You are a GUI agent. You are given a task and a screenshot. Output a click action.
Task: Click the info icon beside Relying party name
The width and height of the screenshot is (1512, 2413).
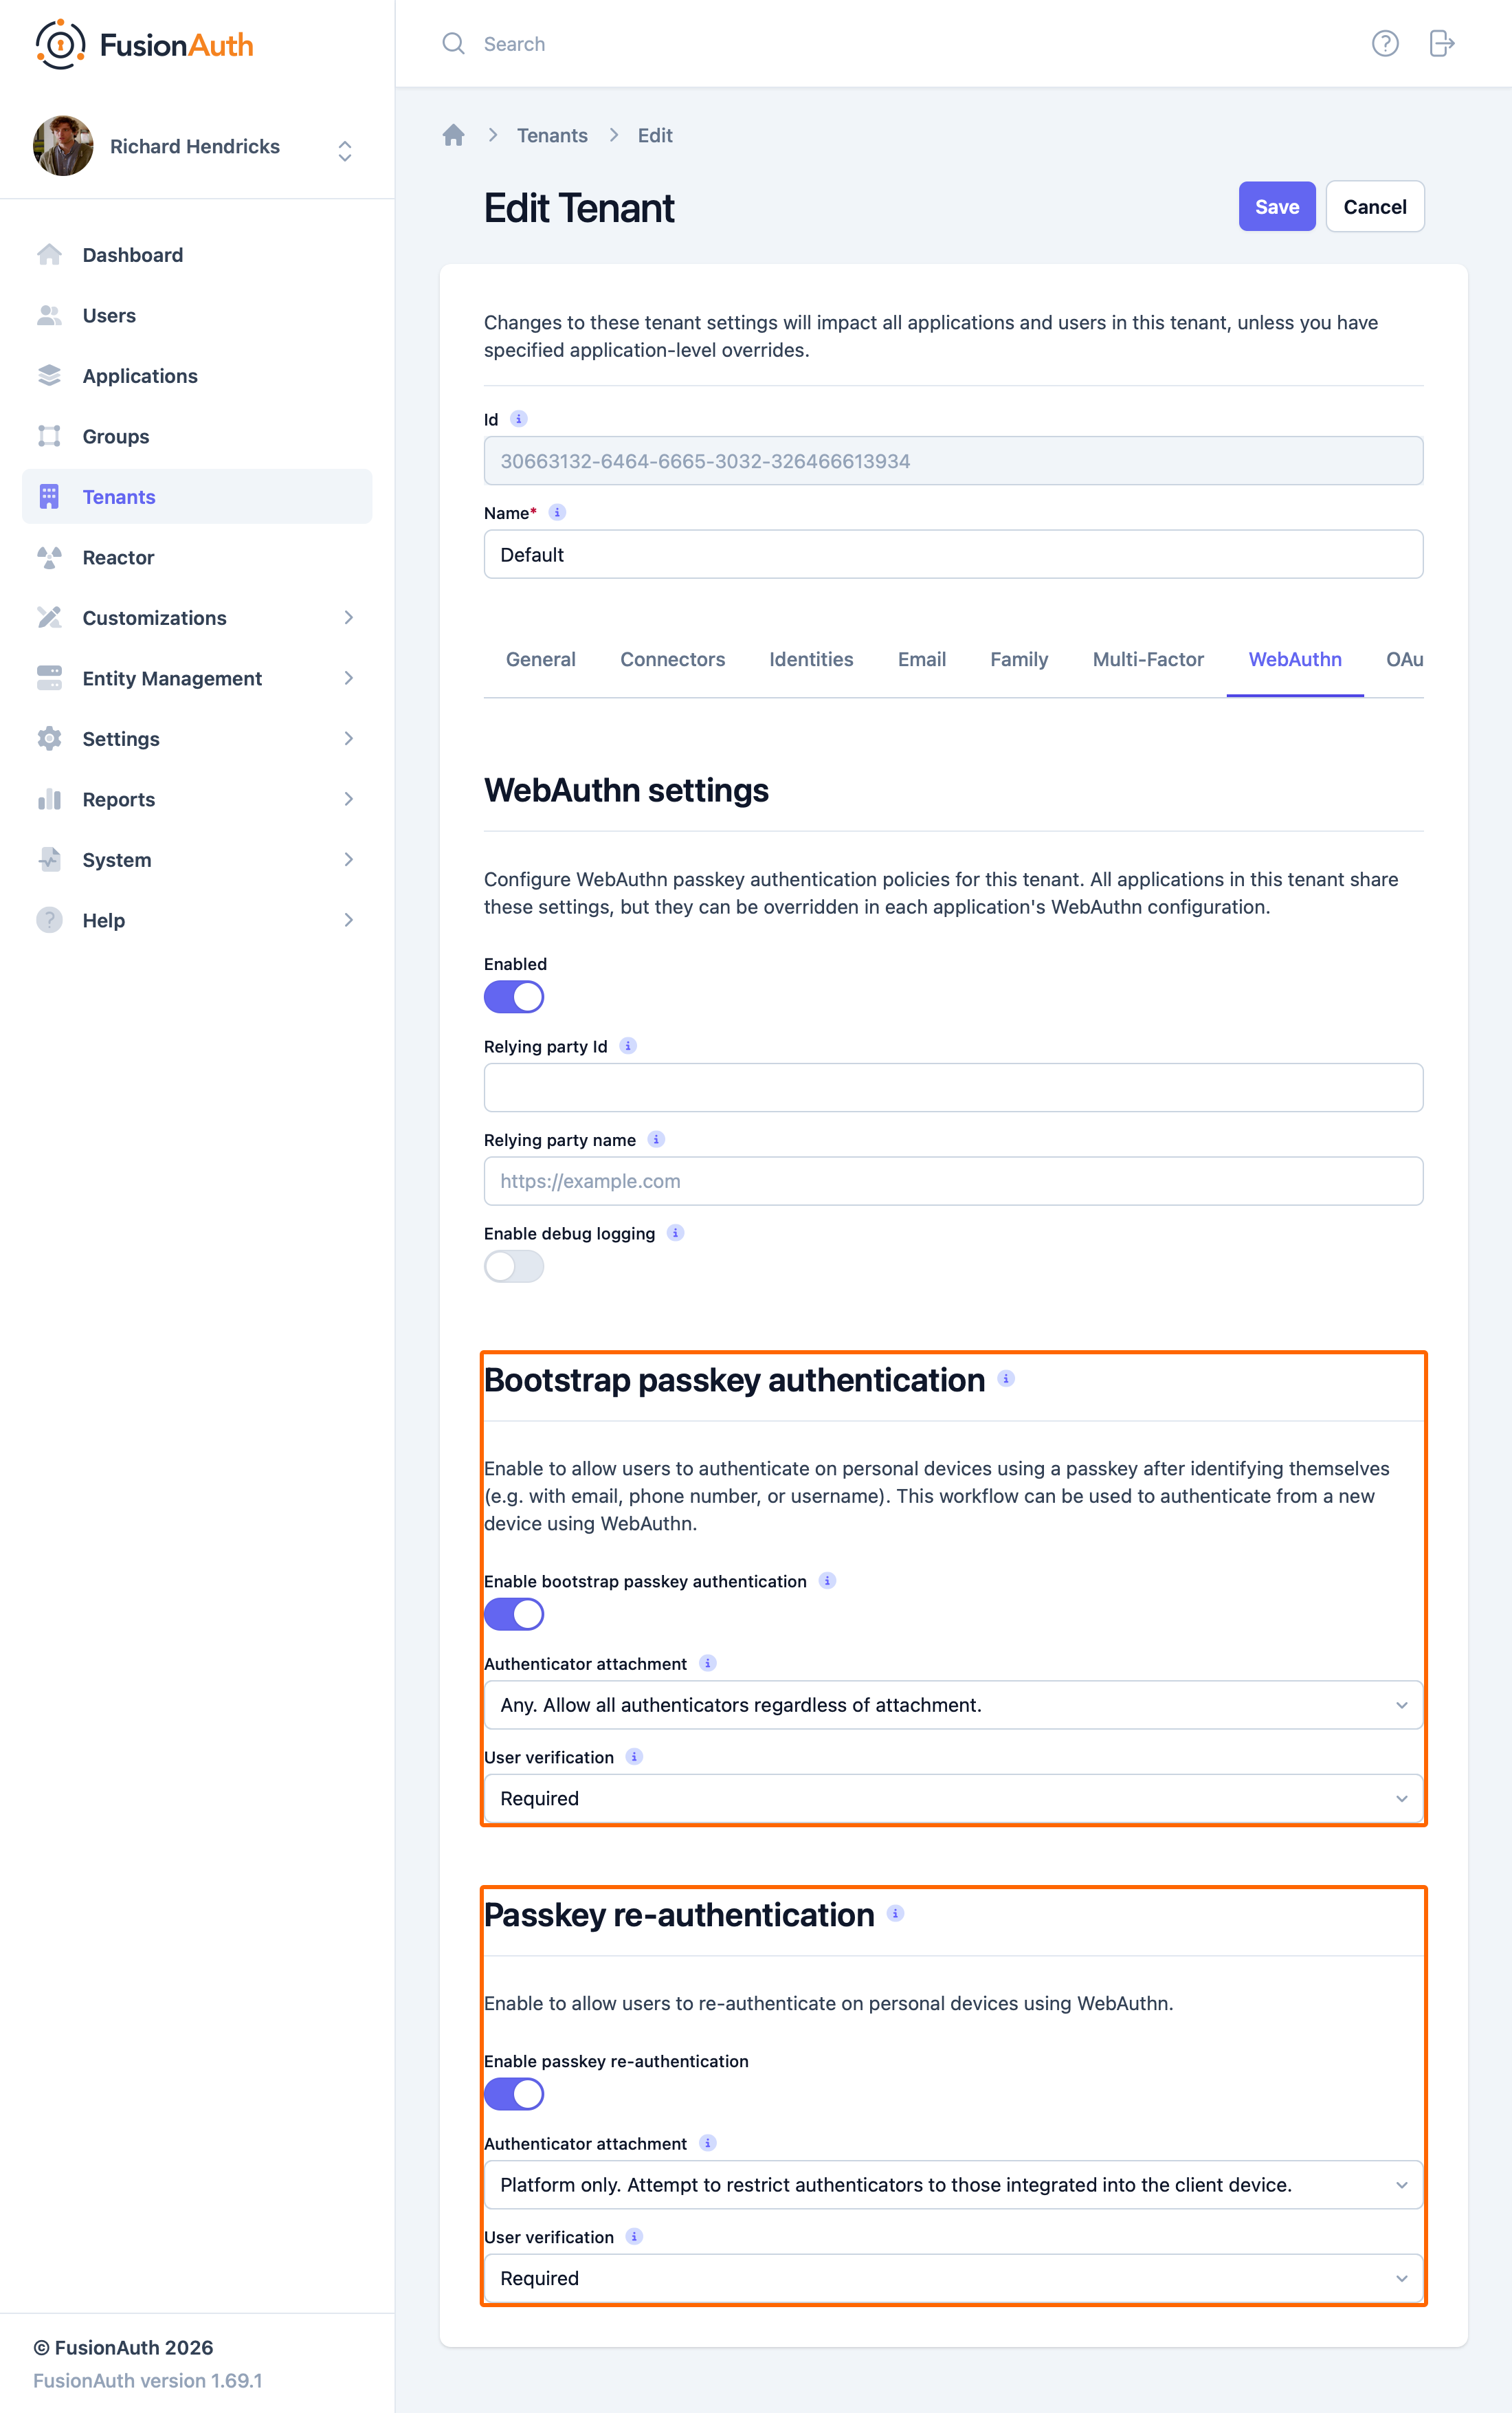coord(656,1139)
